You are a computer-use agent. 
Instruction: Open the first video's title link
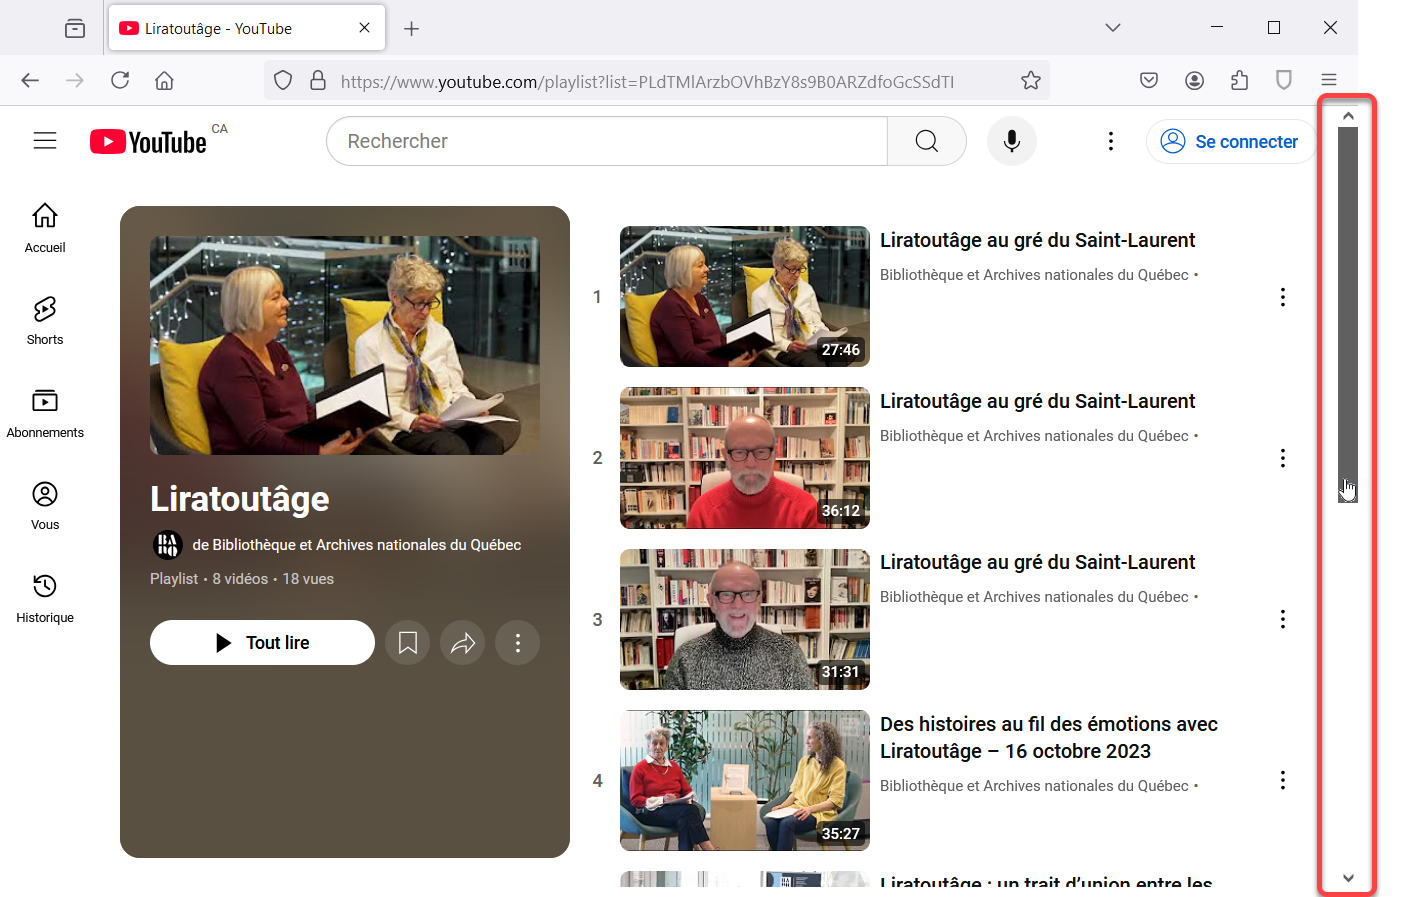click(1037, 240)
